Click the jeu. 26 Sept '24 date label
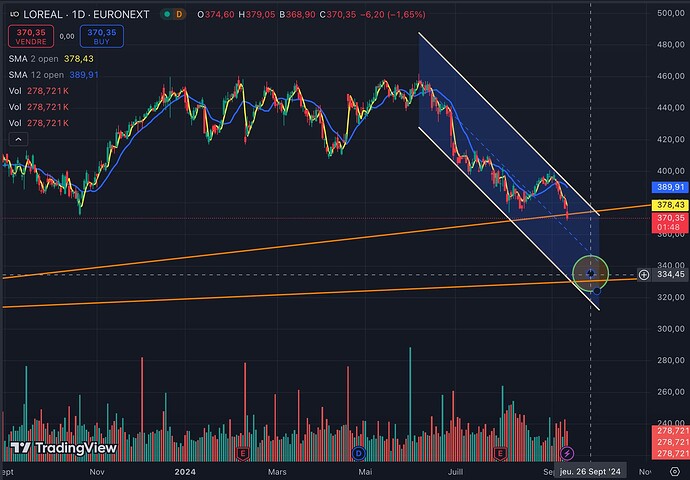The image size is (690, 480). [592, 471]
